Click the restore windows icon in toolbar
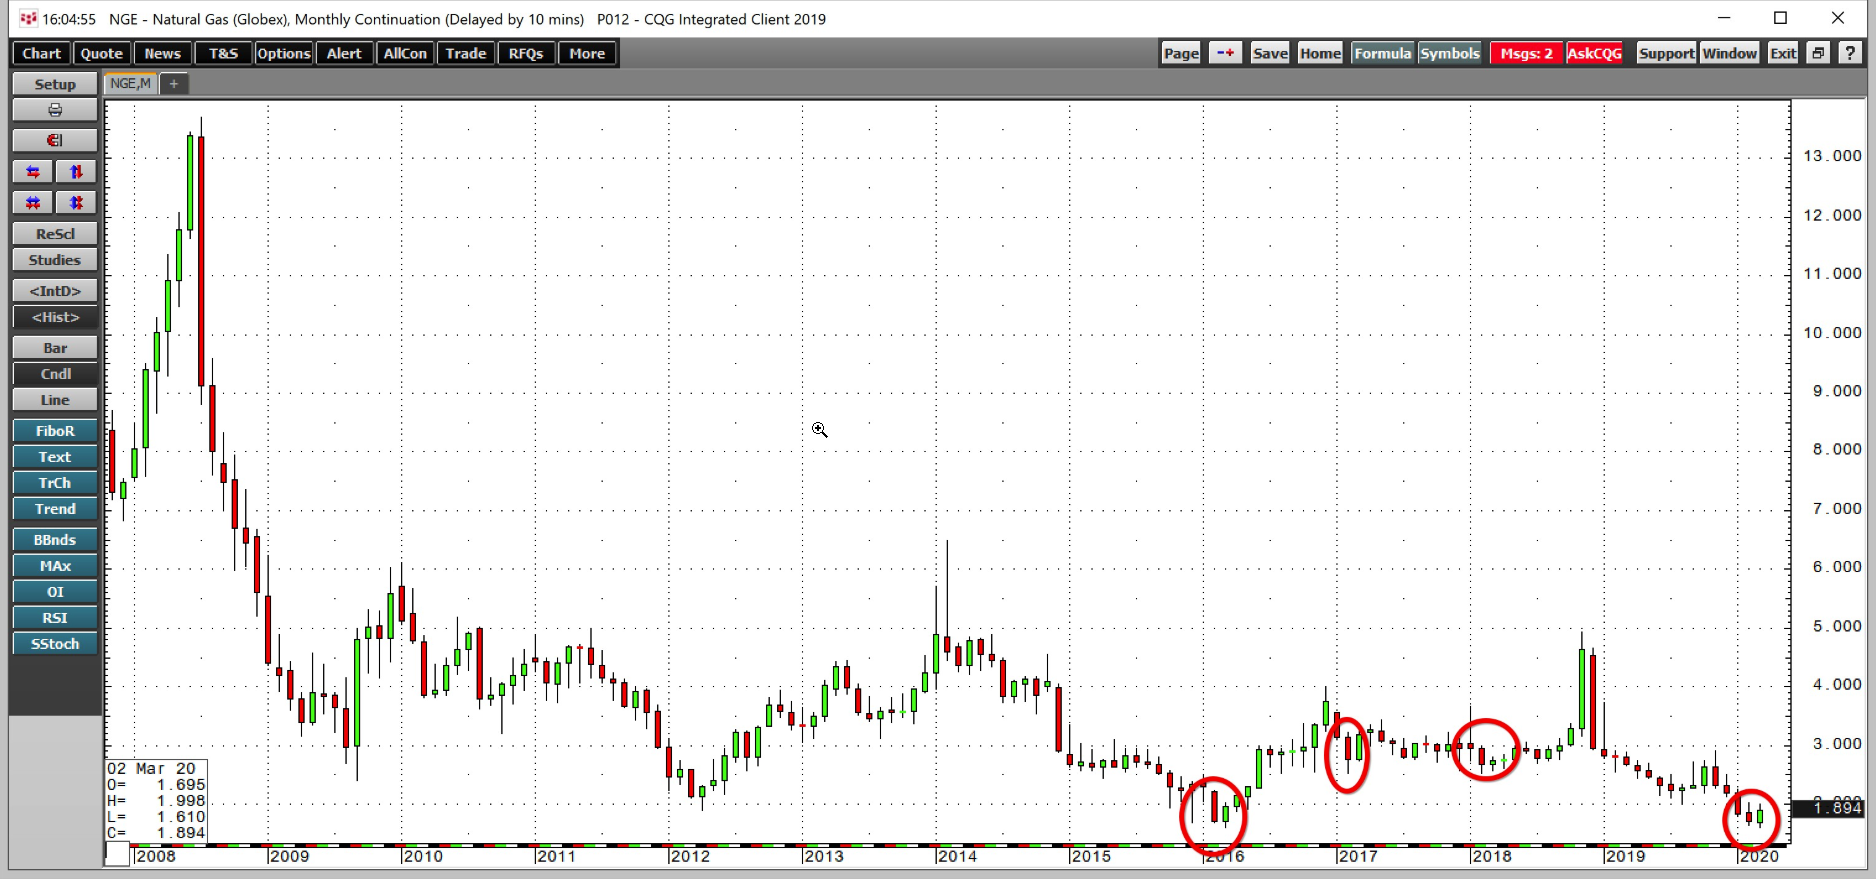 (x=1818, y=53)
